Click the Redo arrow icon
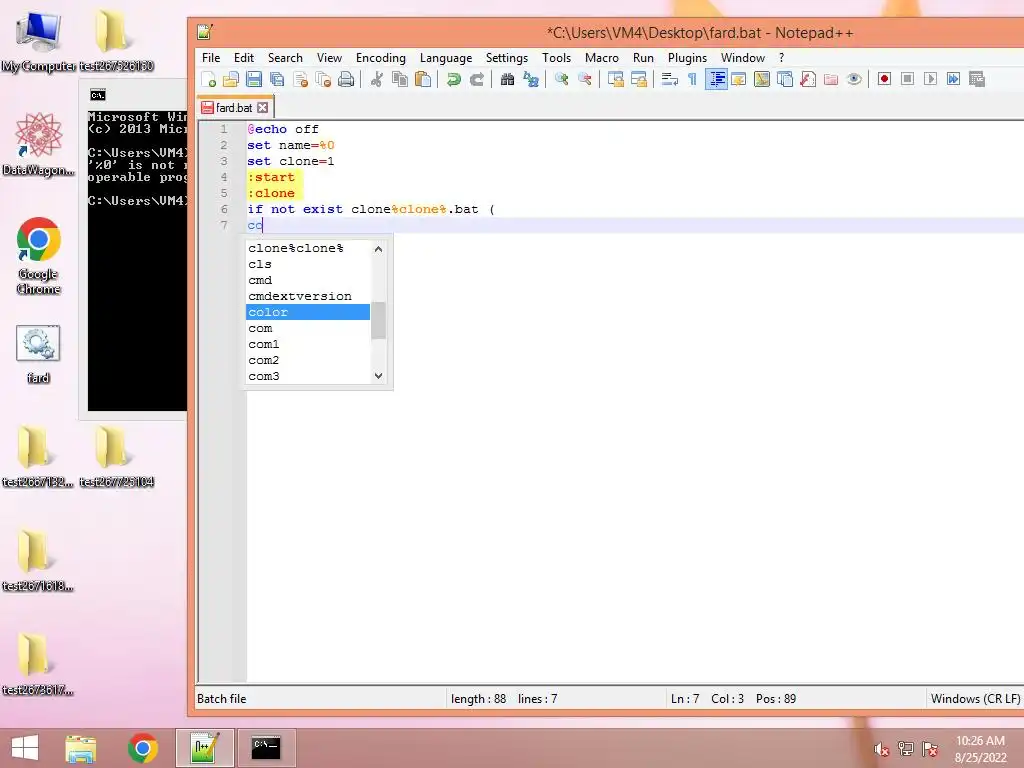This screenshot has width=1024, height=768. click(x=477, y=80)
